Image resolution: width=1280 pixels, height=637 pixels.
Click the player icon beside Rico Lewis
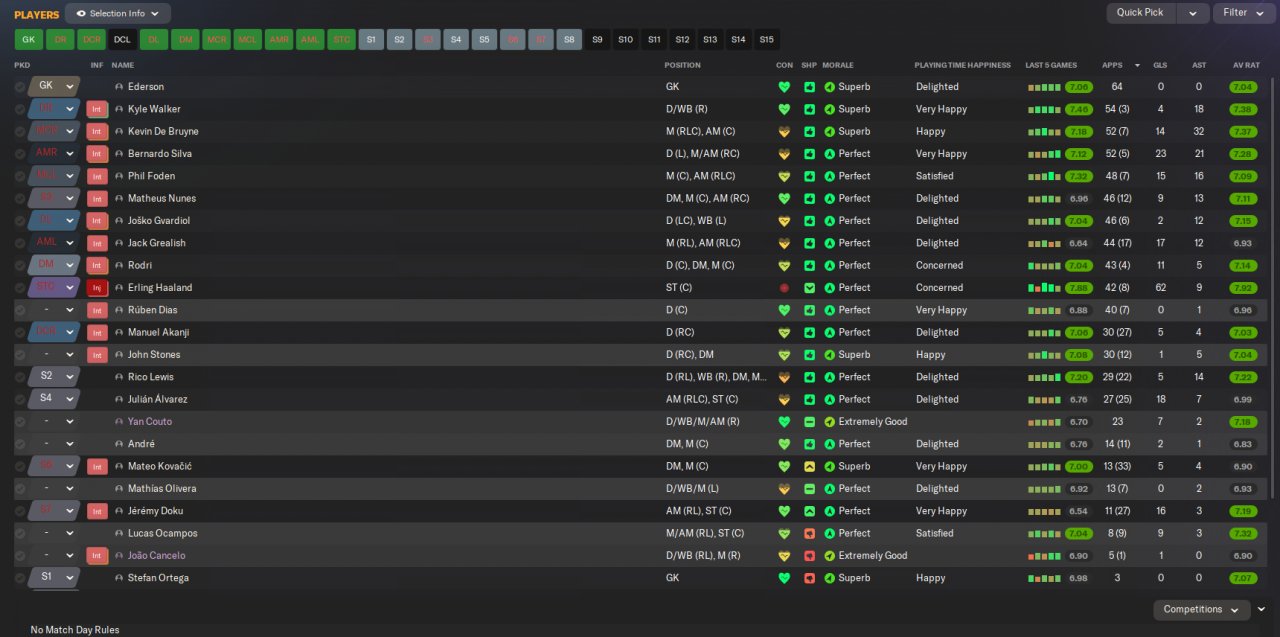pyautogui.click(x=119, y=377)
